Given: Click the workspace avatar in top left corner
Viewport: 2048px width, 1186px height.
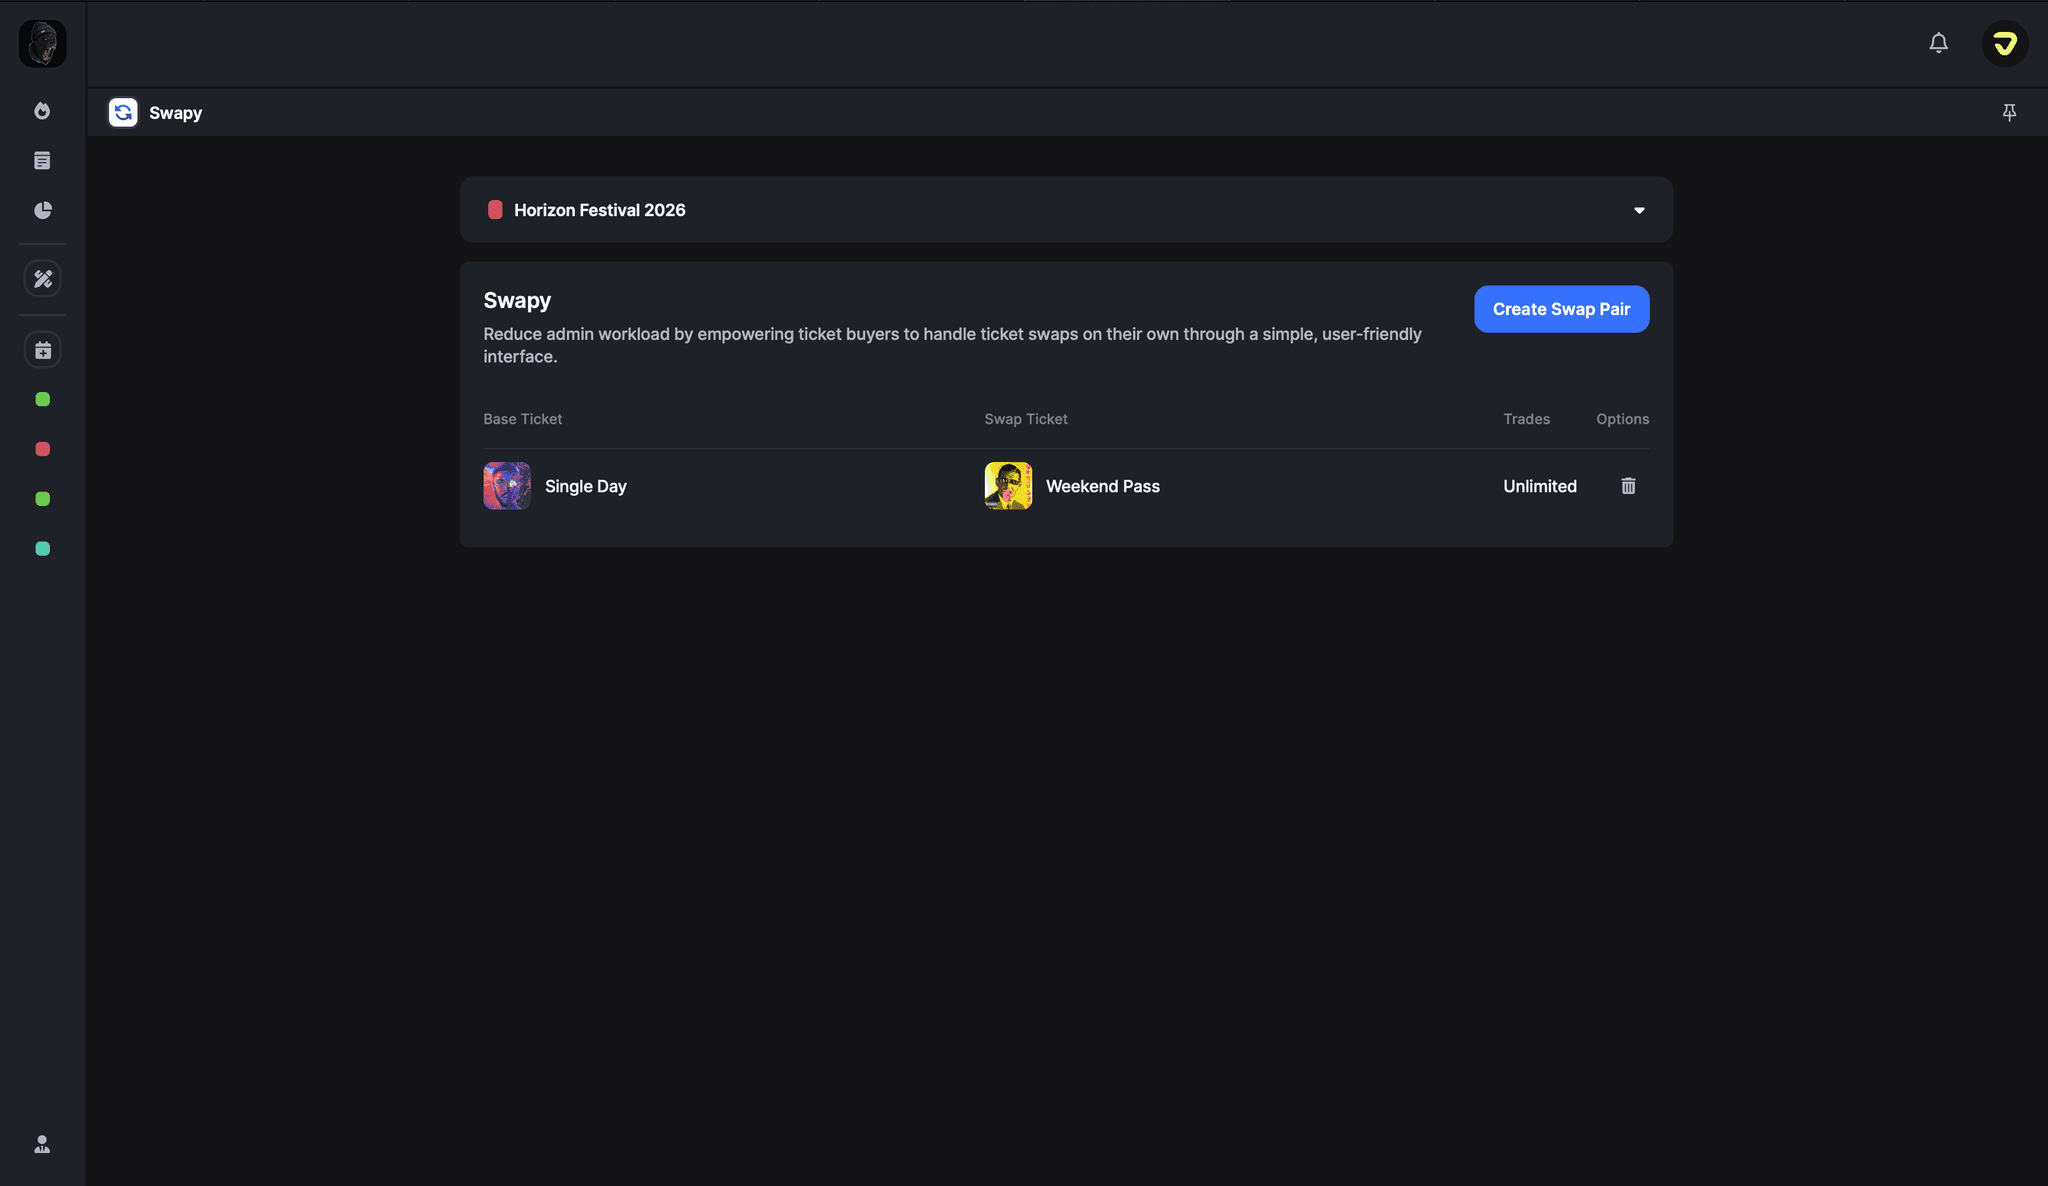Looking at the screenshot, I should (42, 43).
